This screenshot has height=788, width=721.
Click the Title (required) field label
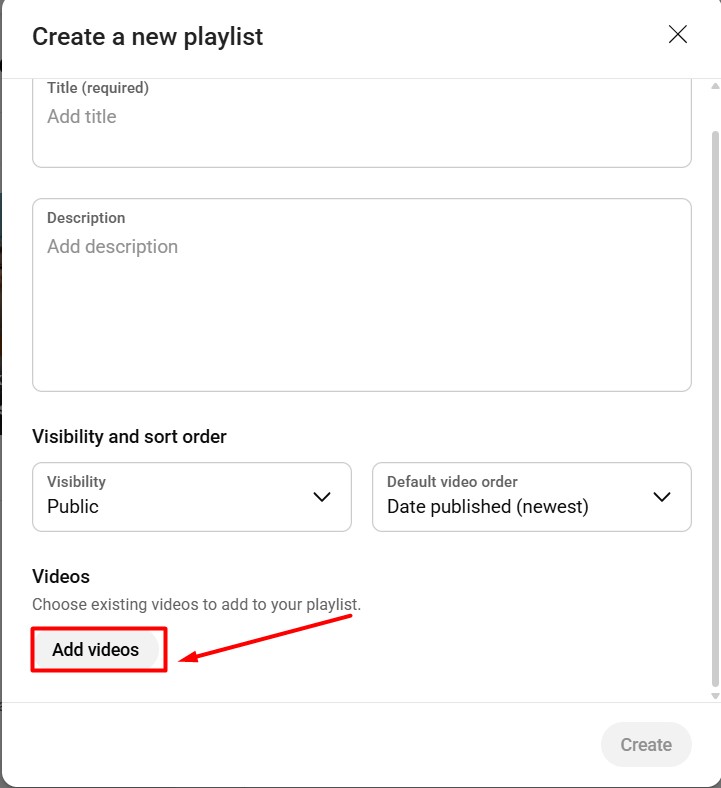pyautogui.click(x=98, y=88)
